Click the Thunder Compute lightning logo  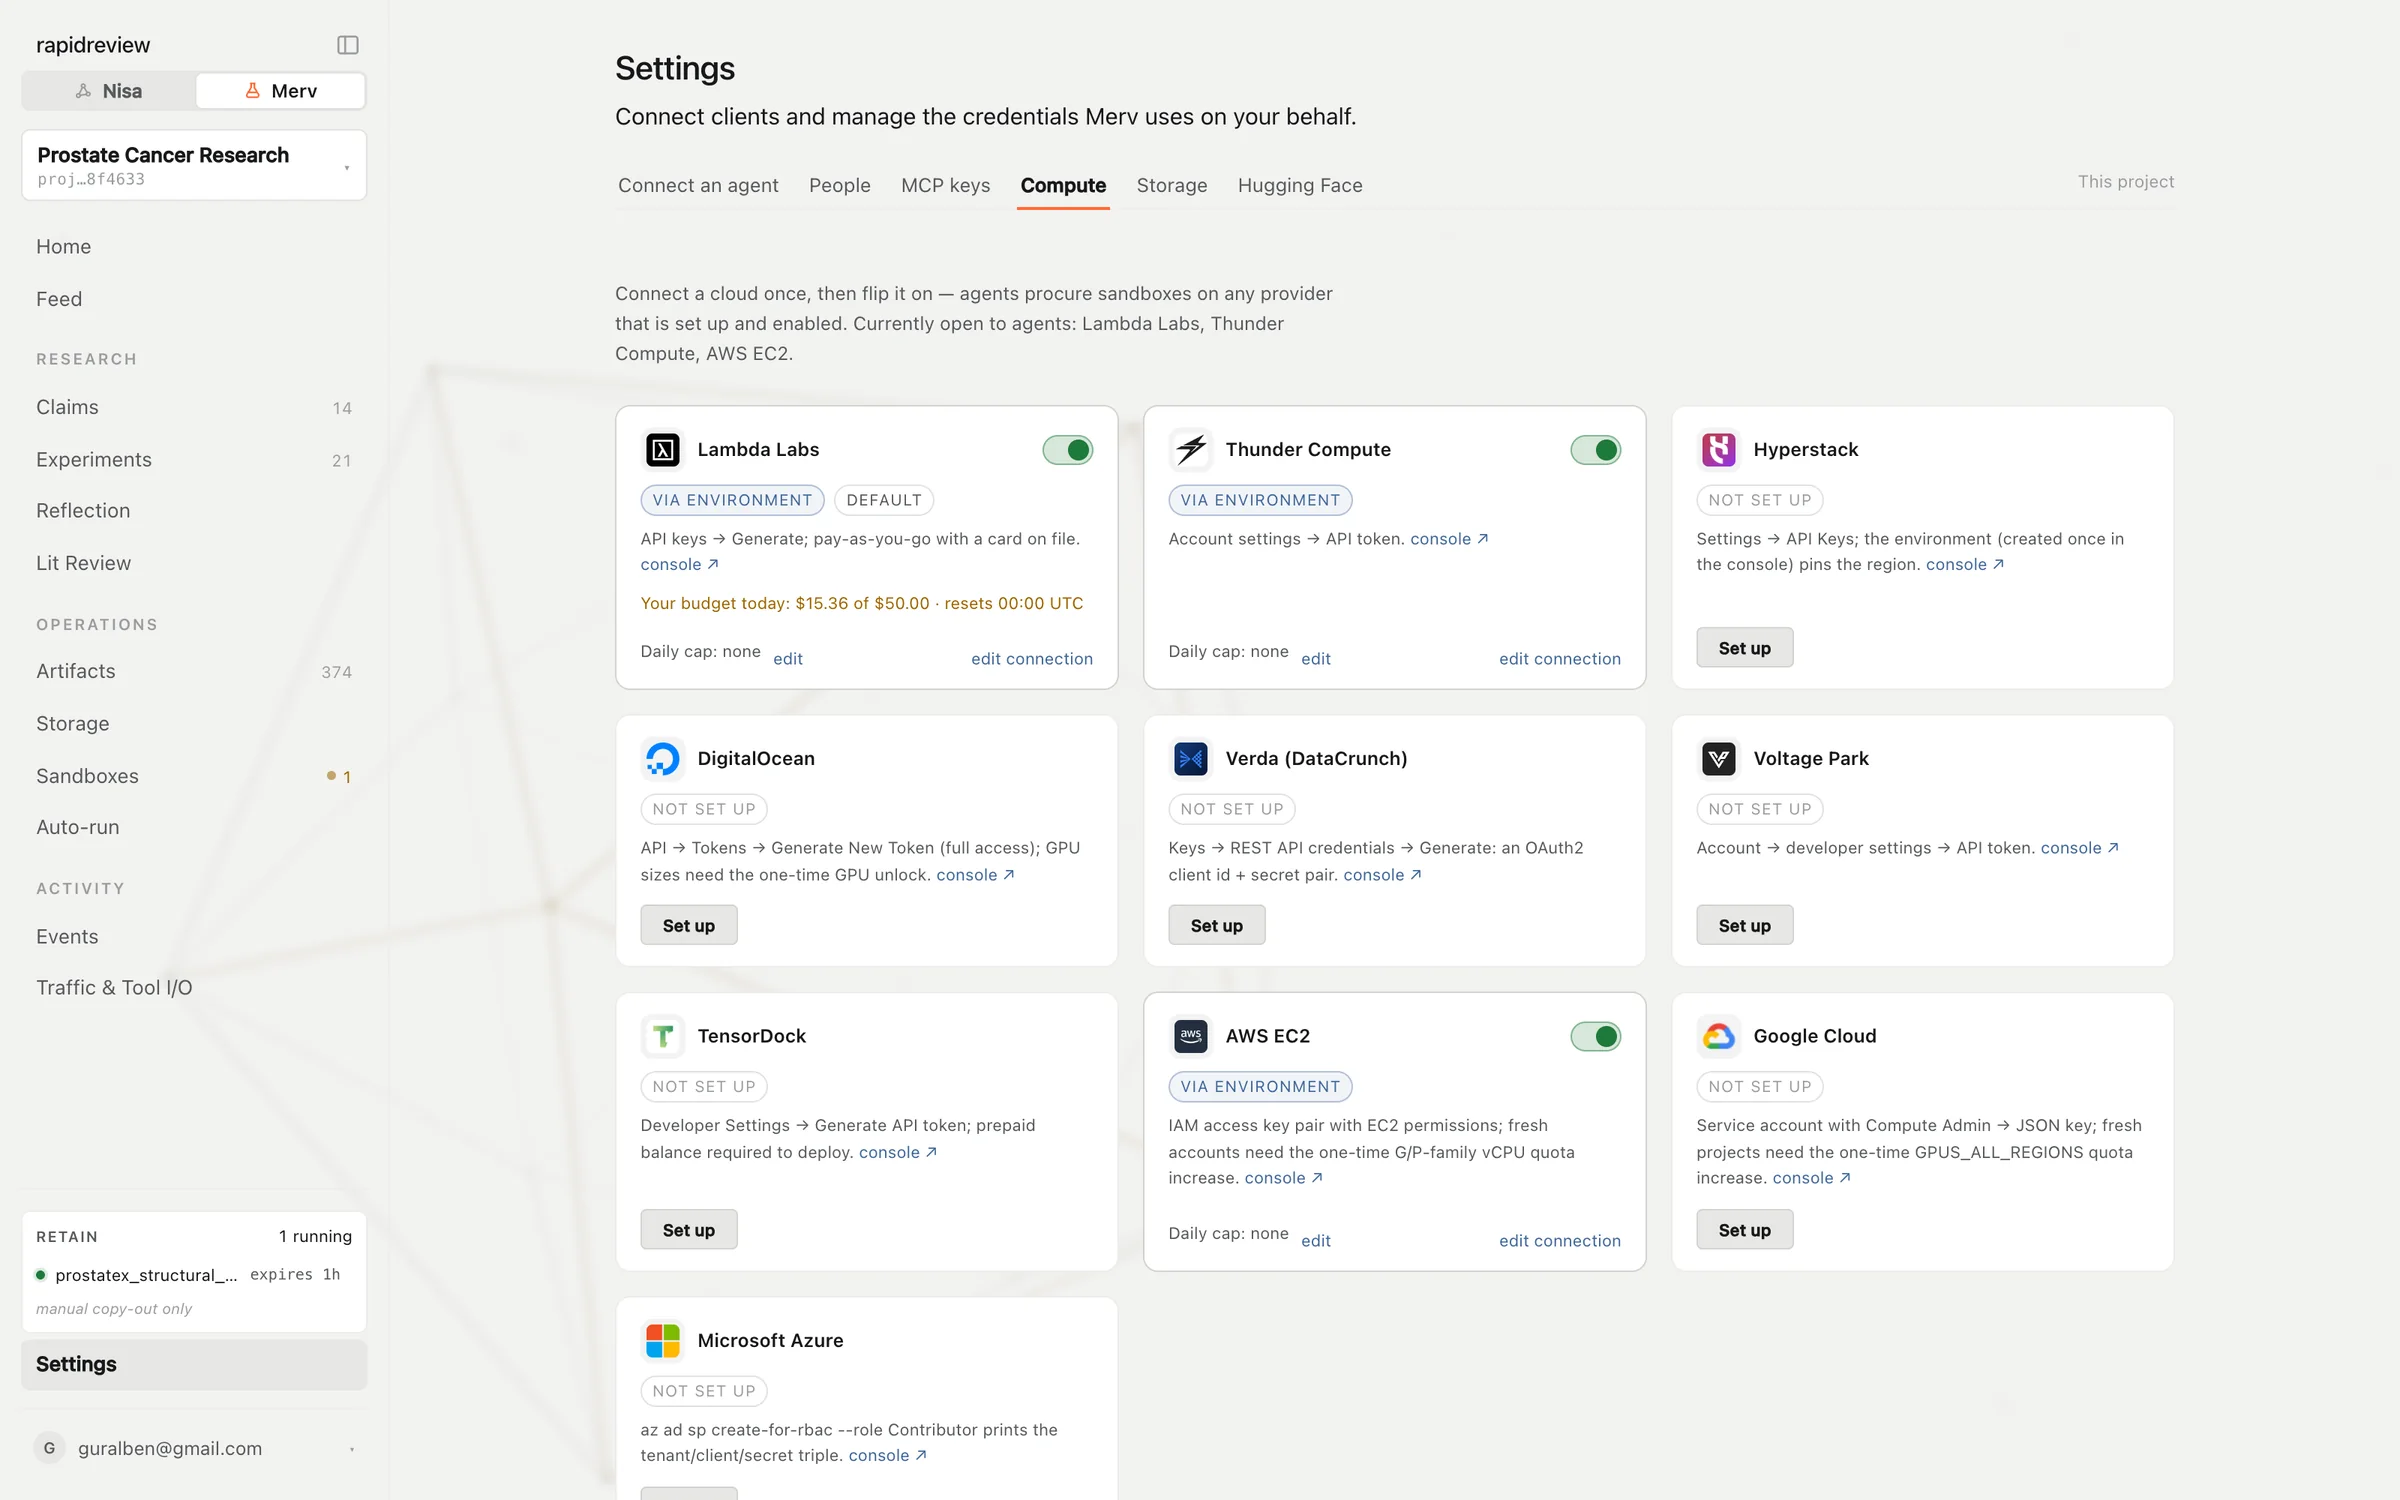(x=1190, y=450)
